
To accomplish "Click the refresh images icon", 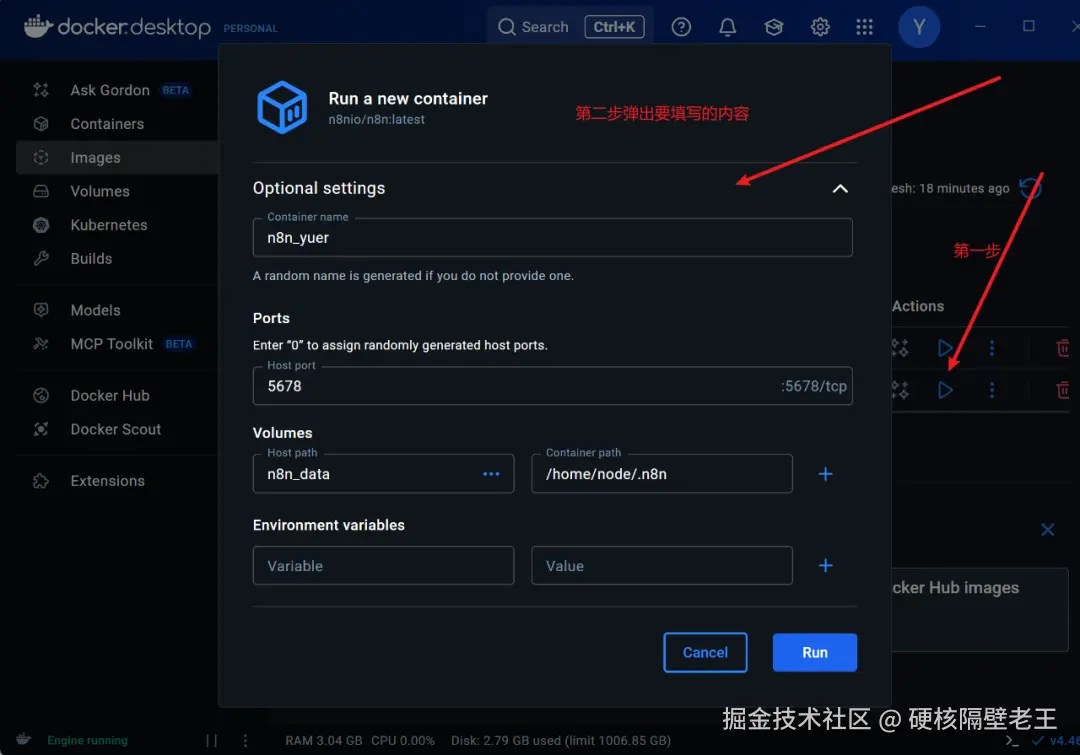I will pos(1030,187).
